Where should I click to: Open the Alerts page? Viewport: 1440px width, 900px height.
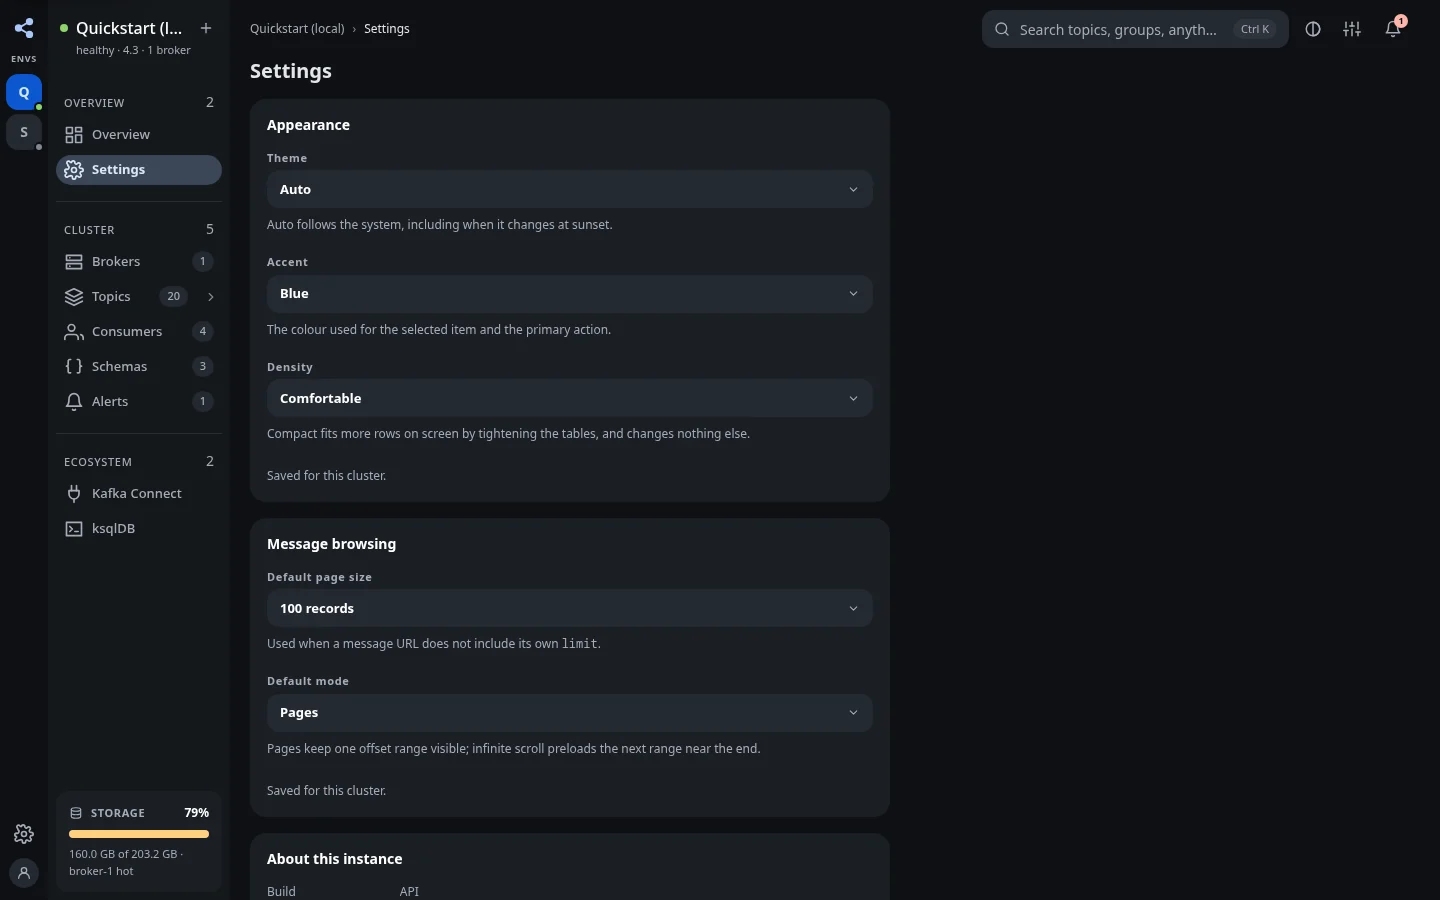coord(139,402)
